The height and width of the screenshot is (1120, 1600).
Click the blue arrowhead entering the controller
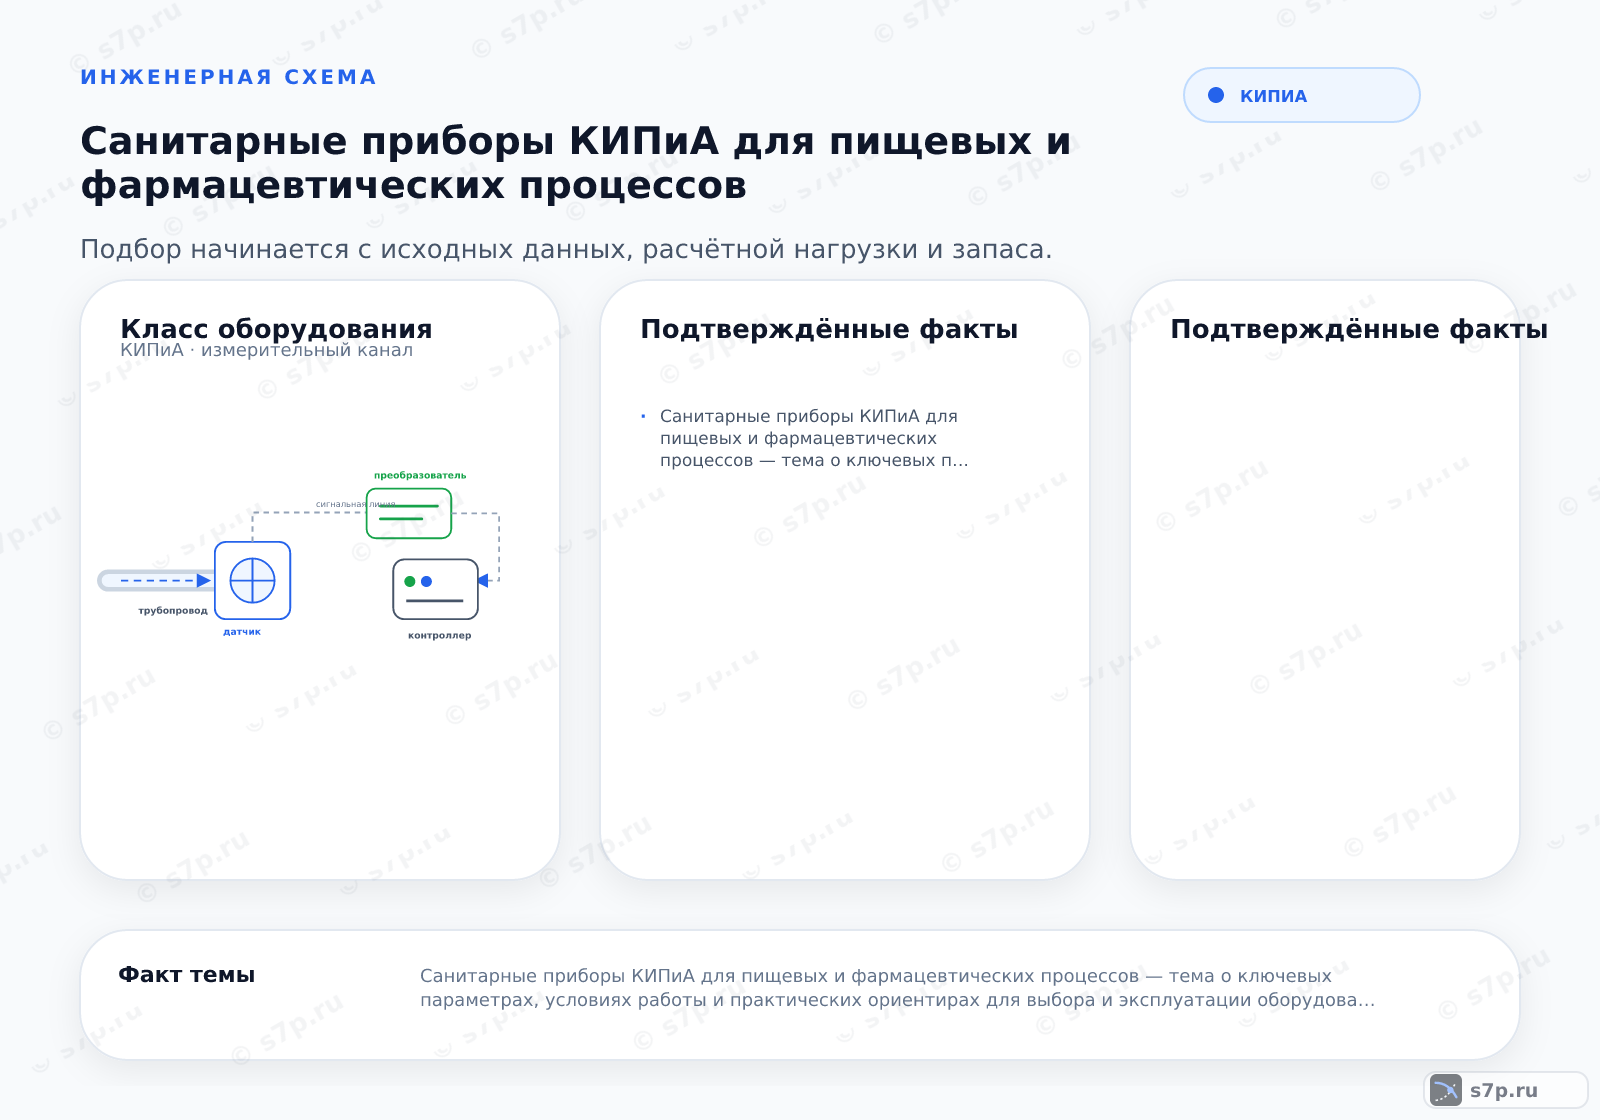pyautogui.click(x=483, y=581)
